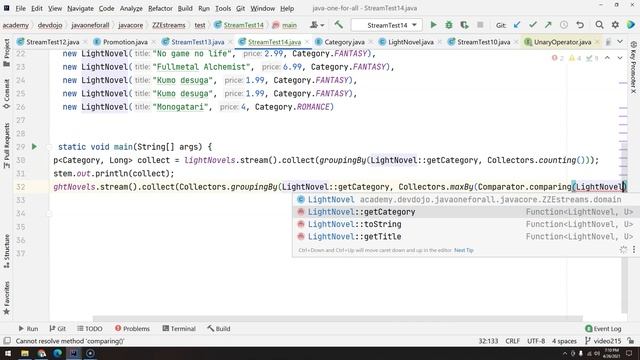Open IDE settings gear icon
The image size is (640, 360).
click(615, 25)
